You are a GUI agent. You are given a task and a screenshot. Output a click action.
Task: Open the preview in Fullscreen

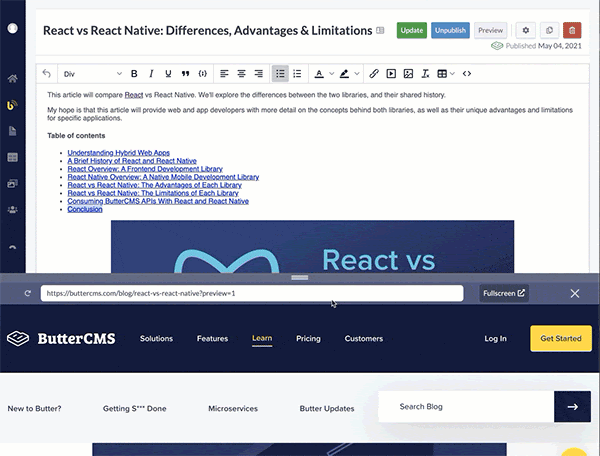tap(504, 293)
